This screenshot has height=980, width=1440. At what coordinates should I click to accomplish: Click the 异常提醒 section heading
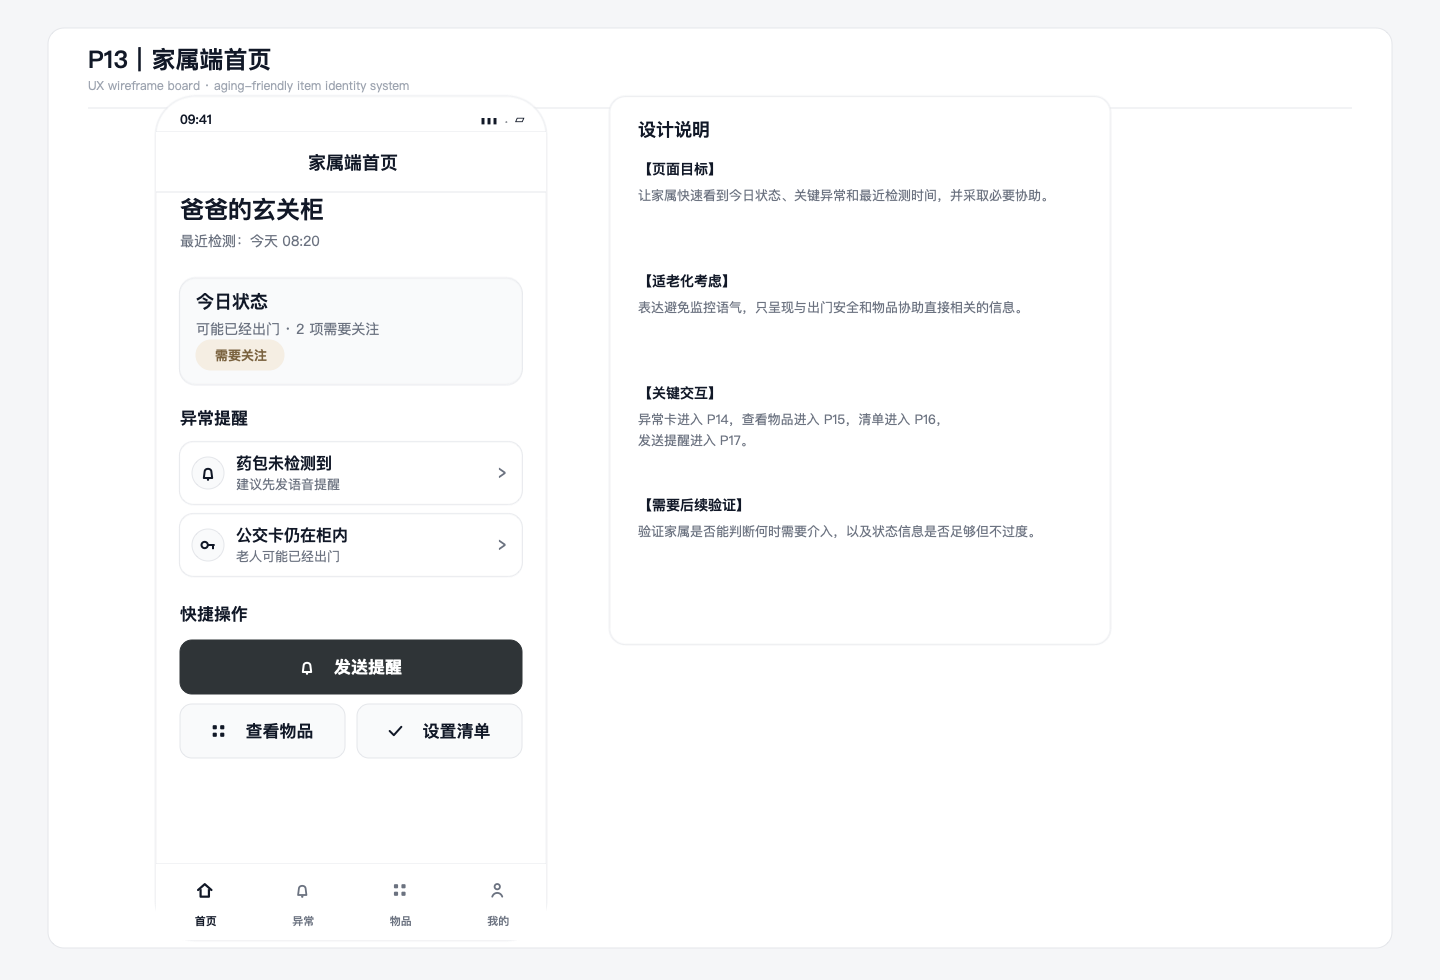(214, 418)
